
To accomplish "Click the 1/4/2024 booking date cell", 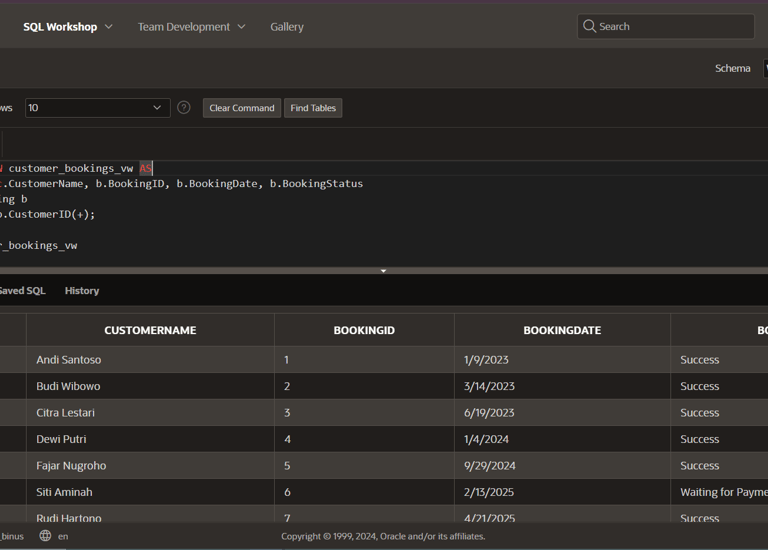I will (562, 439).
